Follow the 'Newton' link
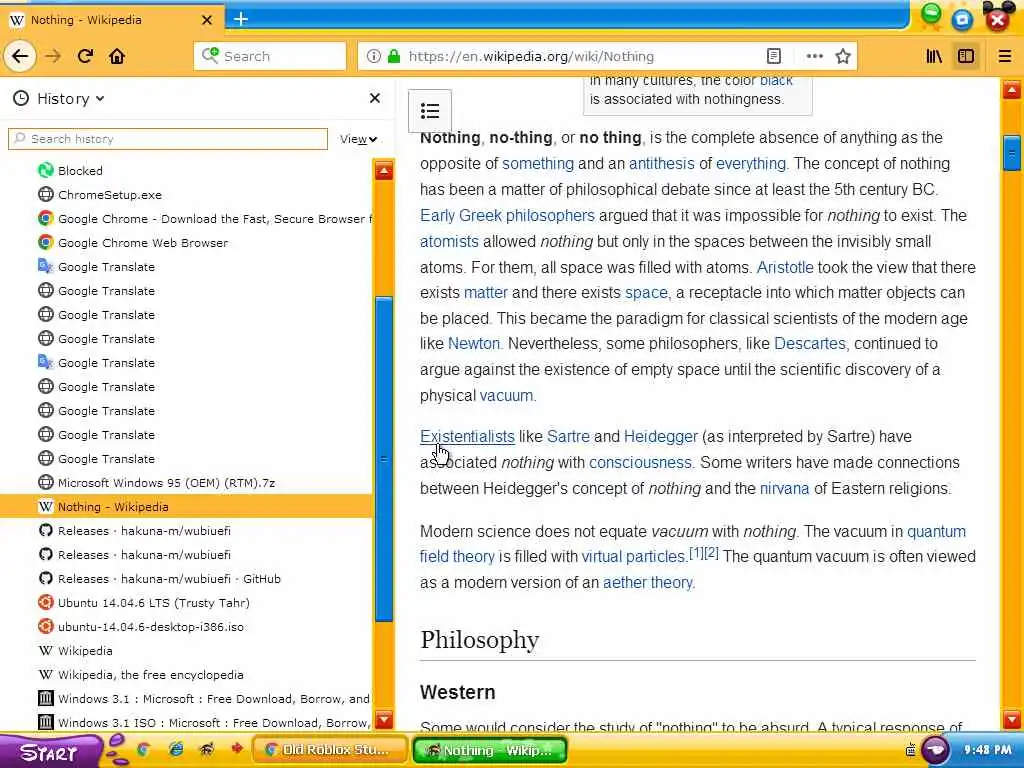This screenshot has height=768, width=1024. [x=474, y=344]
